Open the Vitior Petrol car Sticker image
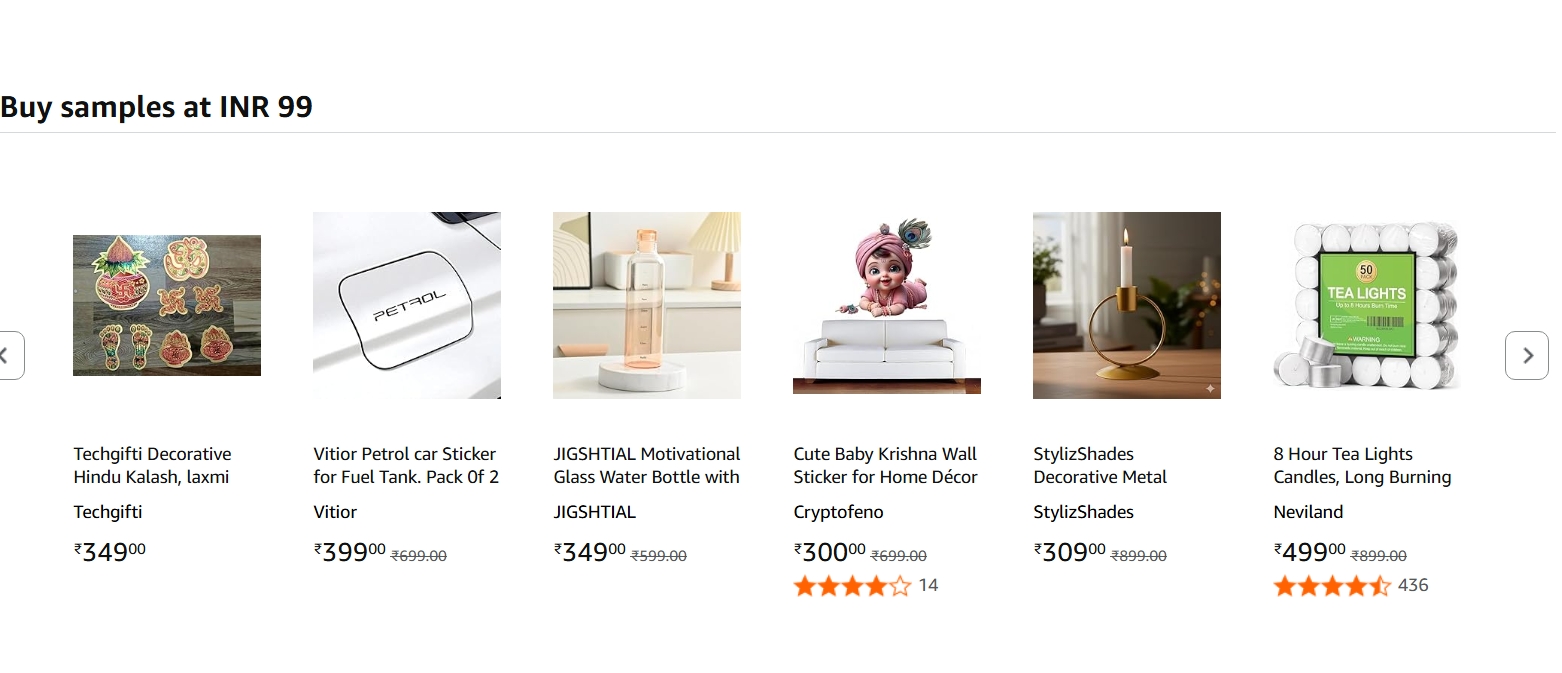 click(406, 305)
